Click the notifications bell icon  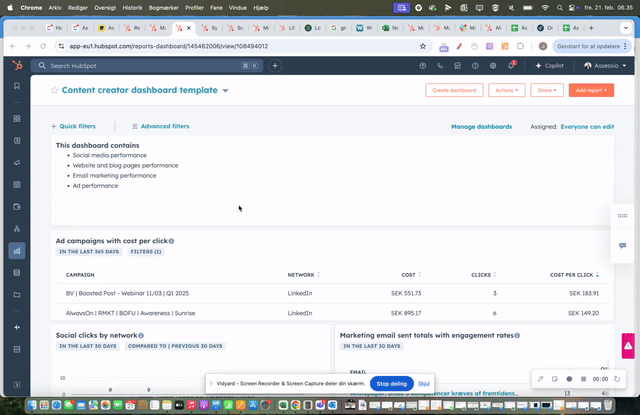pyautogui.click(x=511, y=66)
